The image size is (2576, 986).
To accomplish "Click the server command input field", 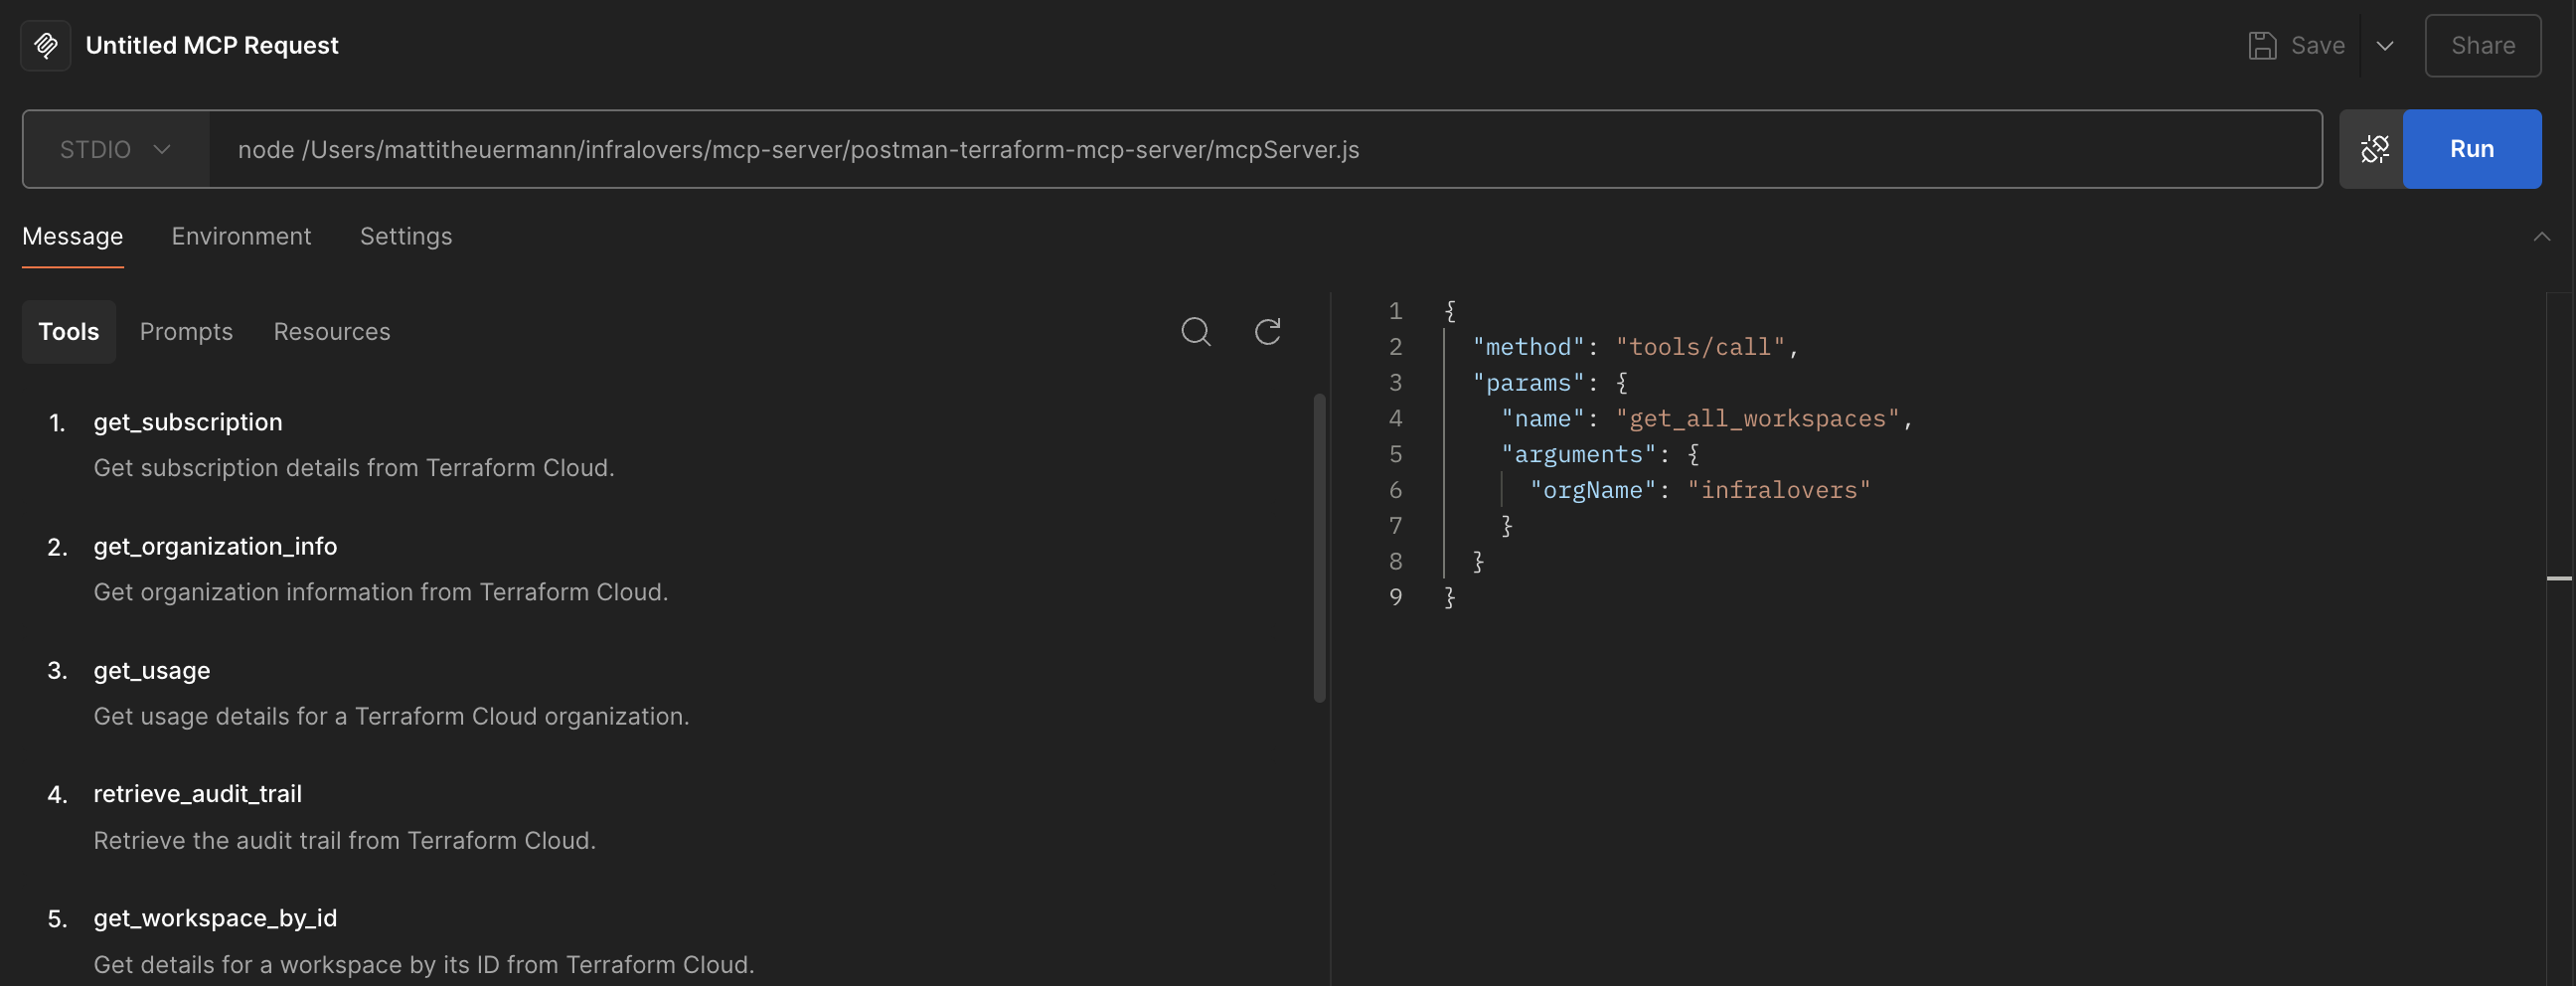I will [1265, 149].
